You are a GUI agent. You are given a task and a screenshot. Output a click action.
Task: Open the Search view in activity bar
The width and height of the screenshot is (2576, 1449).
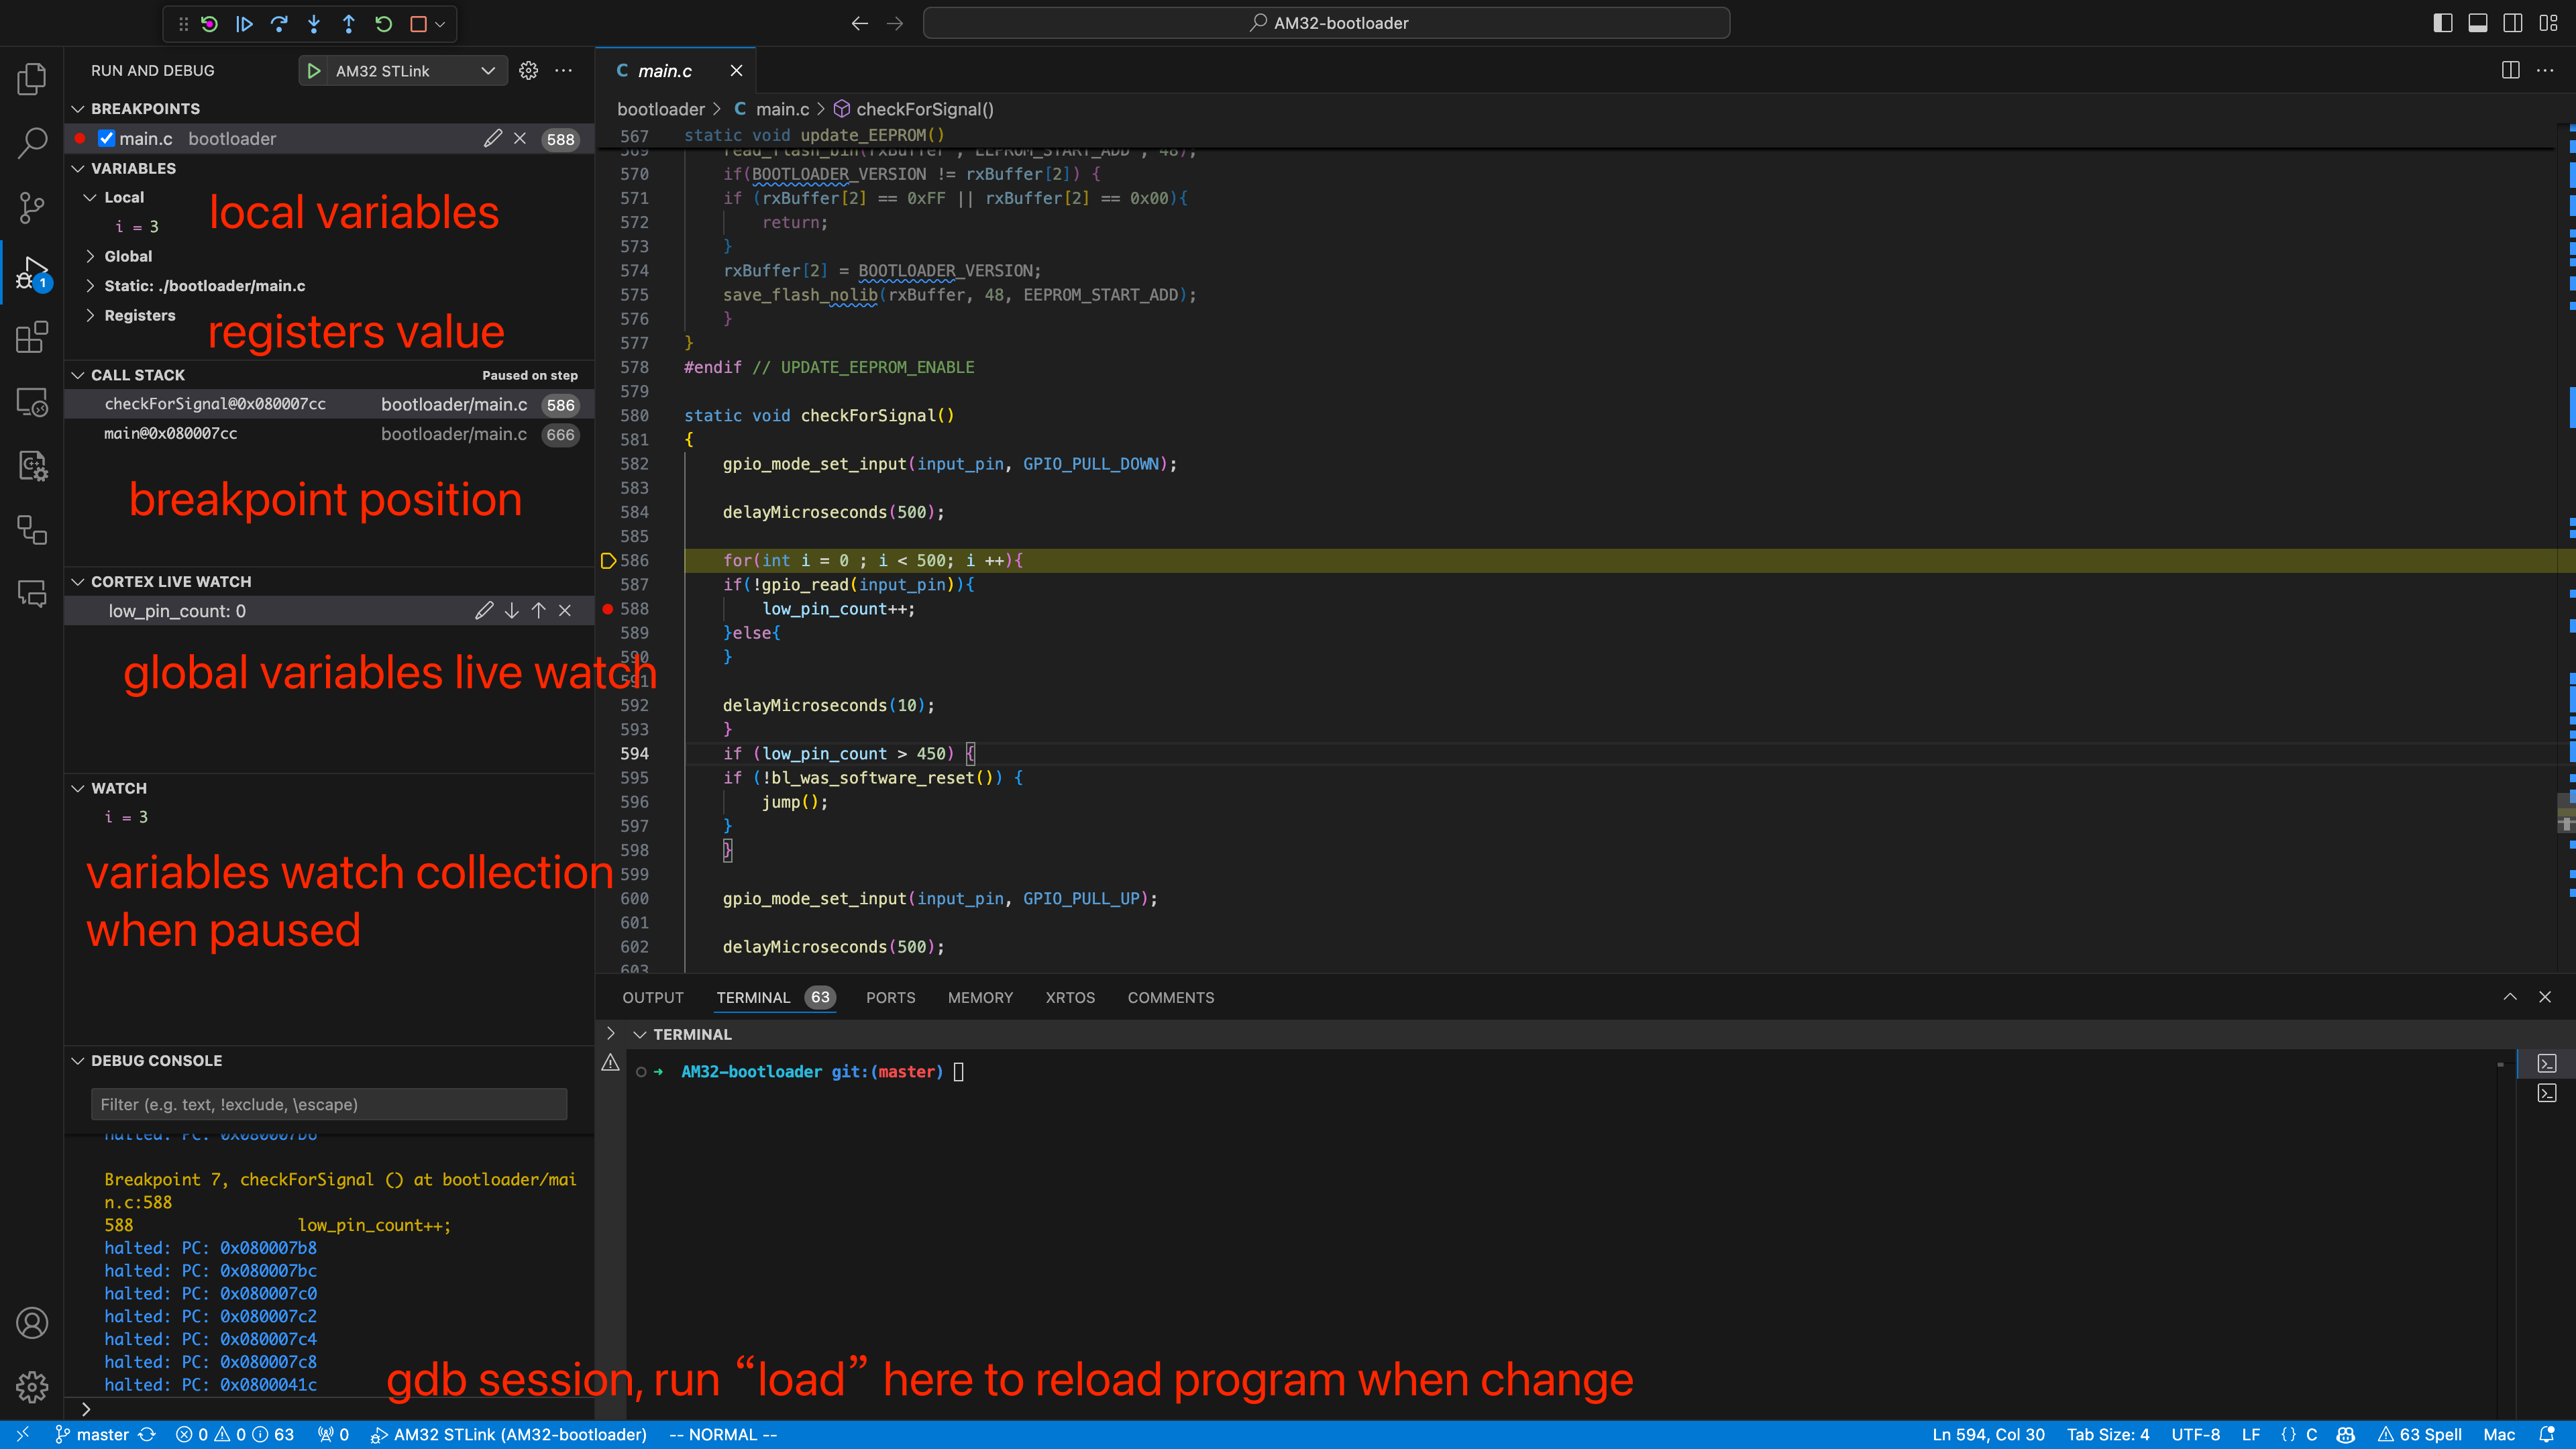click(32, 143)
